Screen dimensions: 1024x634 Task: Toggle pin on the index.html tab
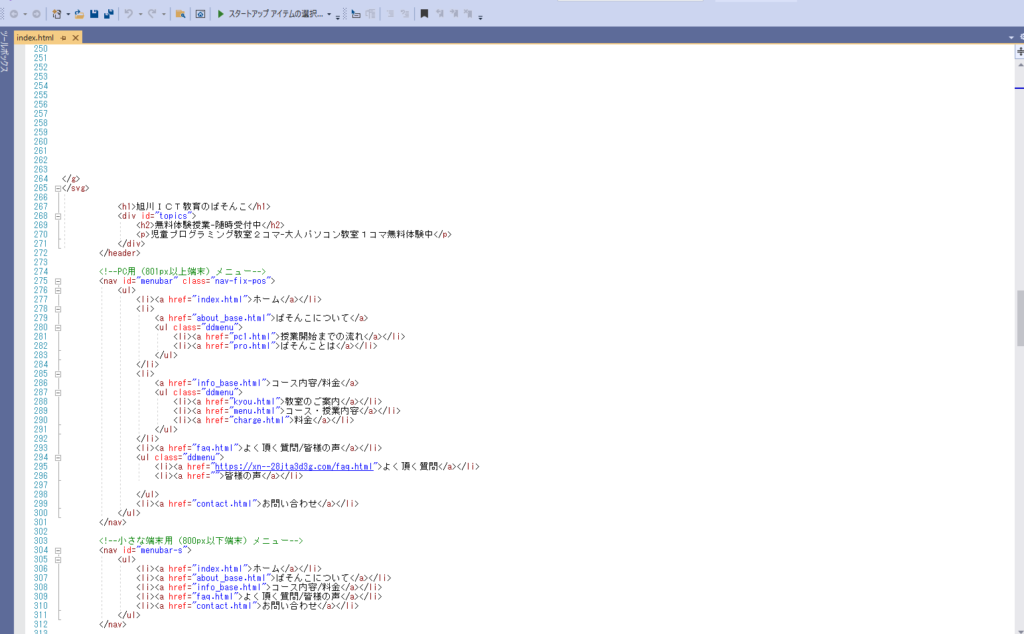tap(63, 37)
